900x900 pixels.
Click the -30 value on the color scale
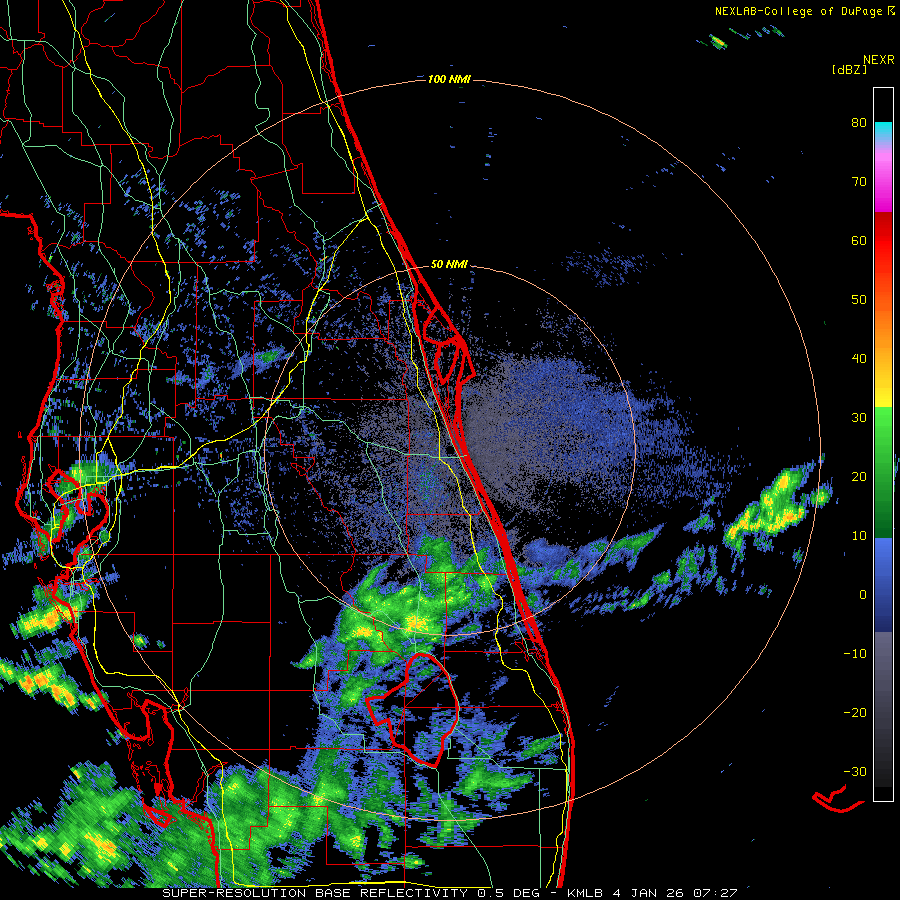tap(855, 771)
